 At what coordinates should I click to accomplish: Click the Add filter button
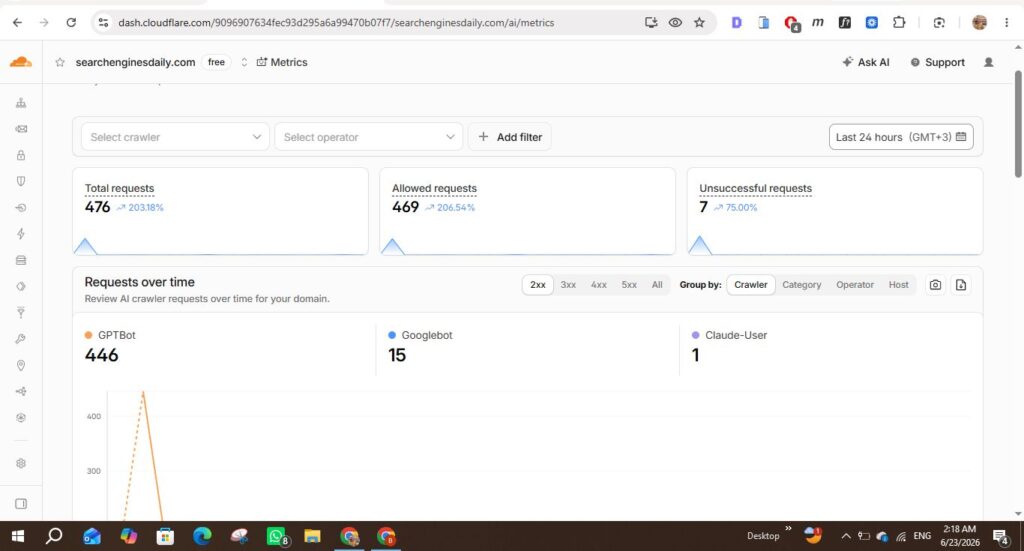click(x=509, y=137)
